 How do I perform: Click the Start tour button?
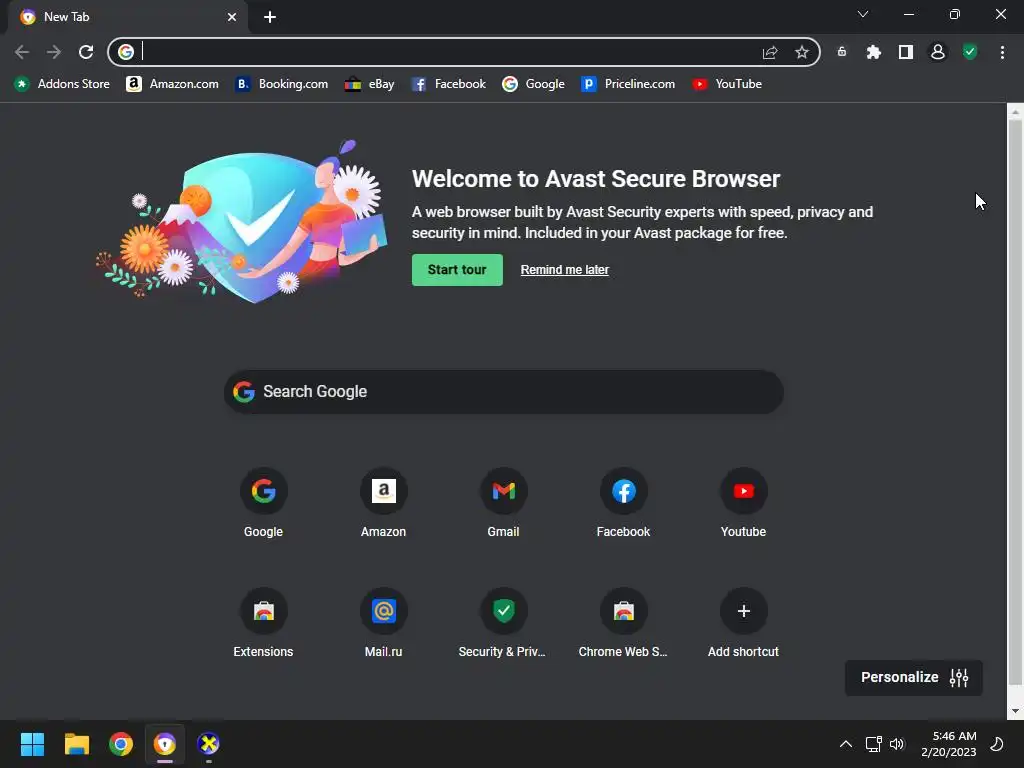457,270
